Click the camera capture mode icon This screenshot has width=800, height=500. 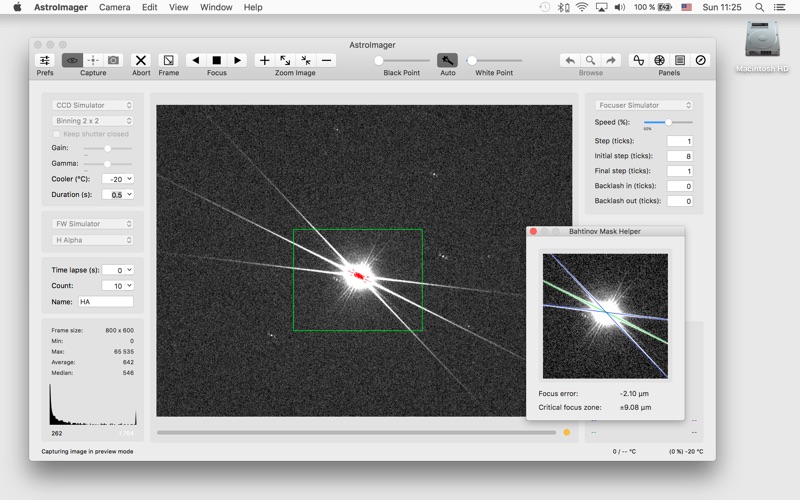point(114,61)
